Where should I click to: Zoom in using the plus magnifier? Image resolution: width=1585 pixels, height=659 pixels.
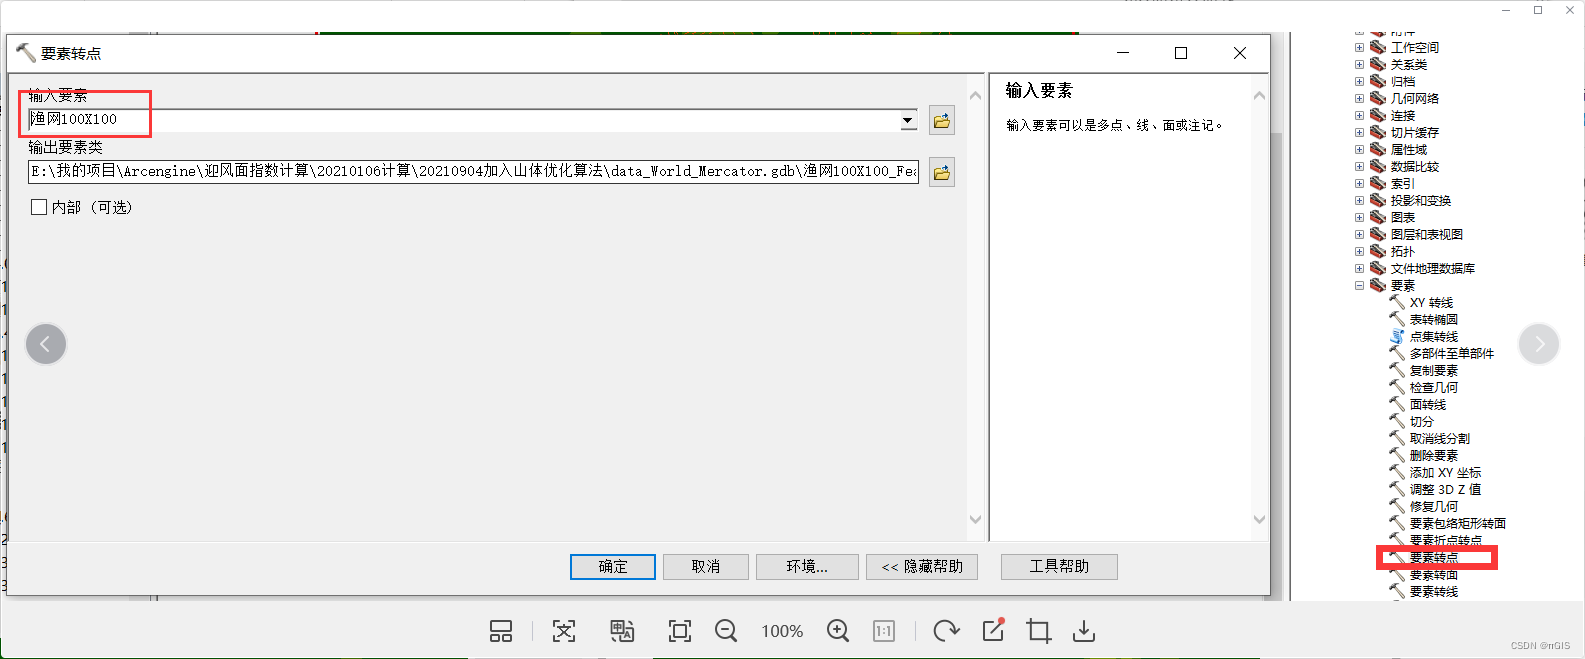click(838, 631)
